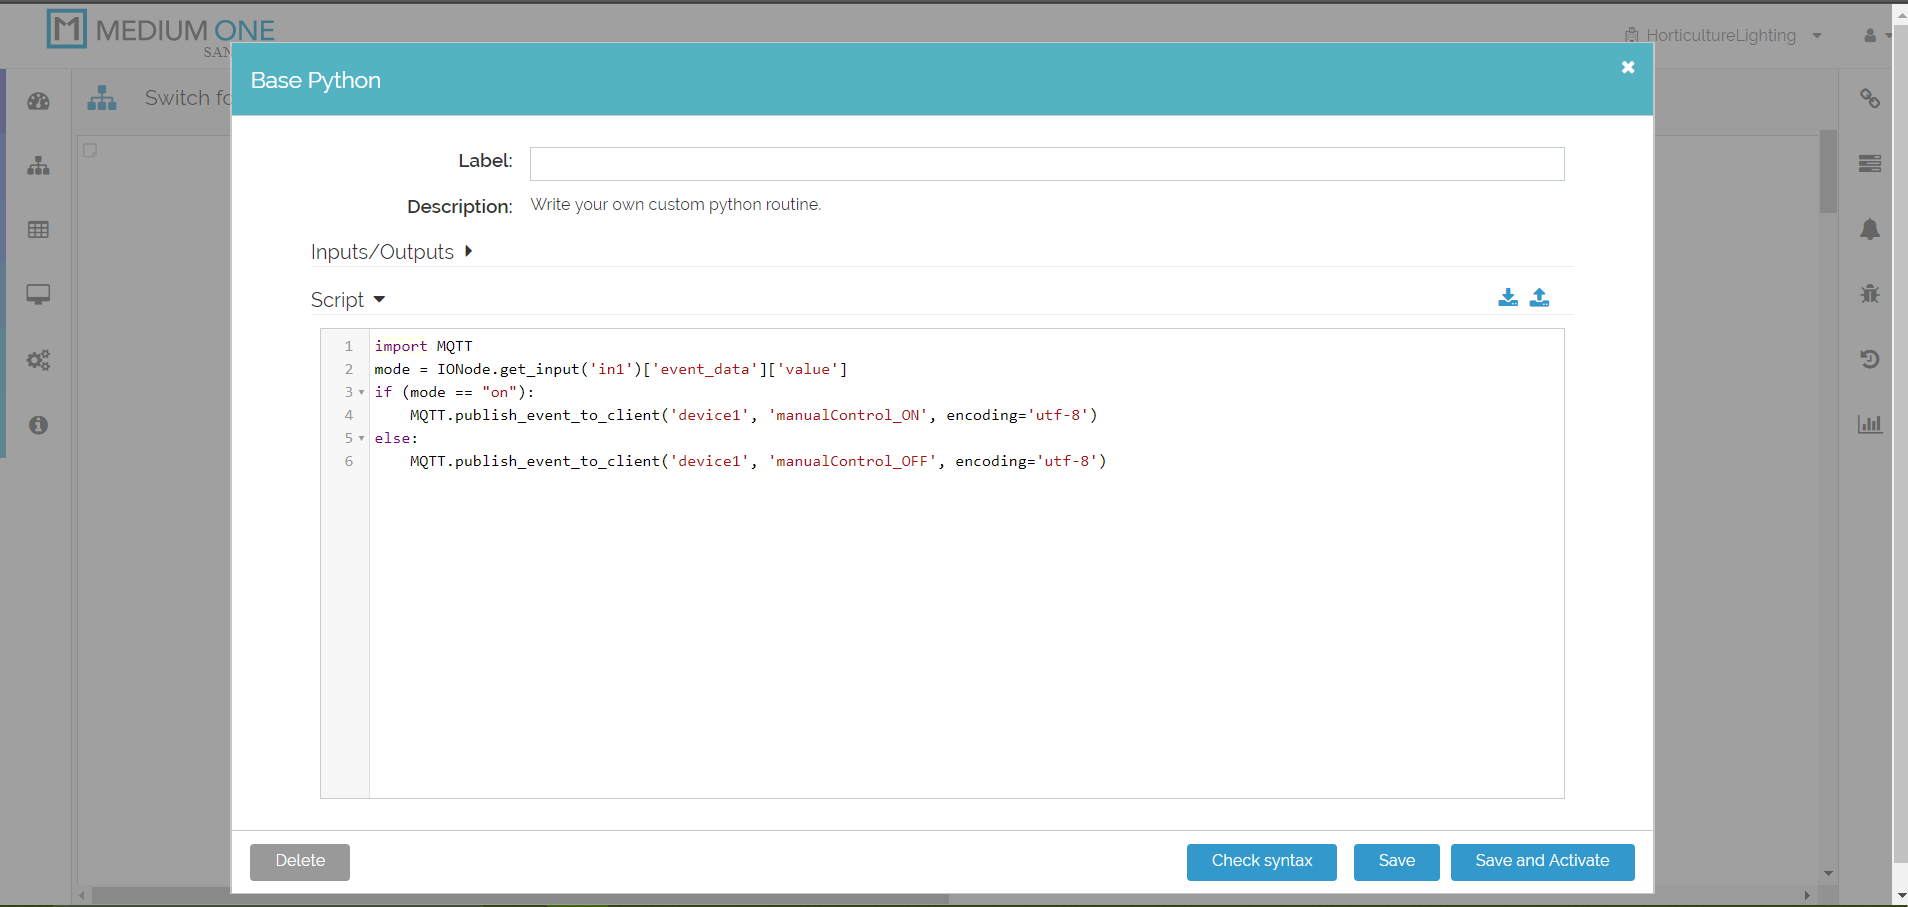Open the bug debug icon on right panel
This screenshot has height=907, width=1908.
tap(1869, 294)
